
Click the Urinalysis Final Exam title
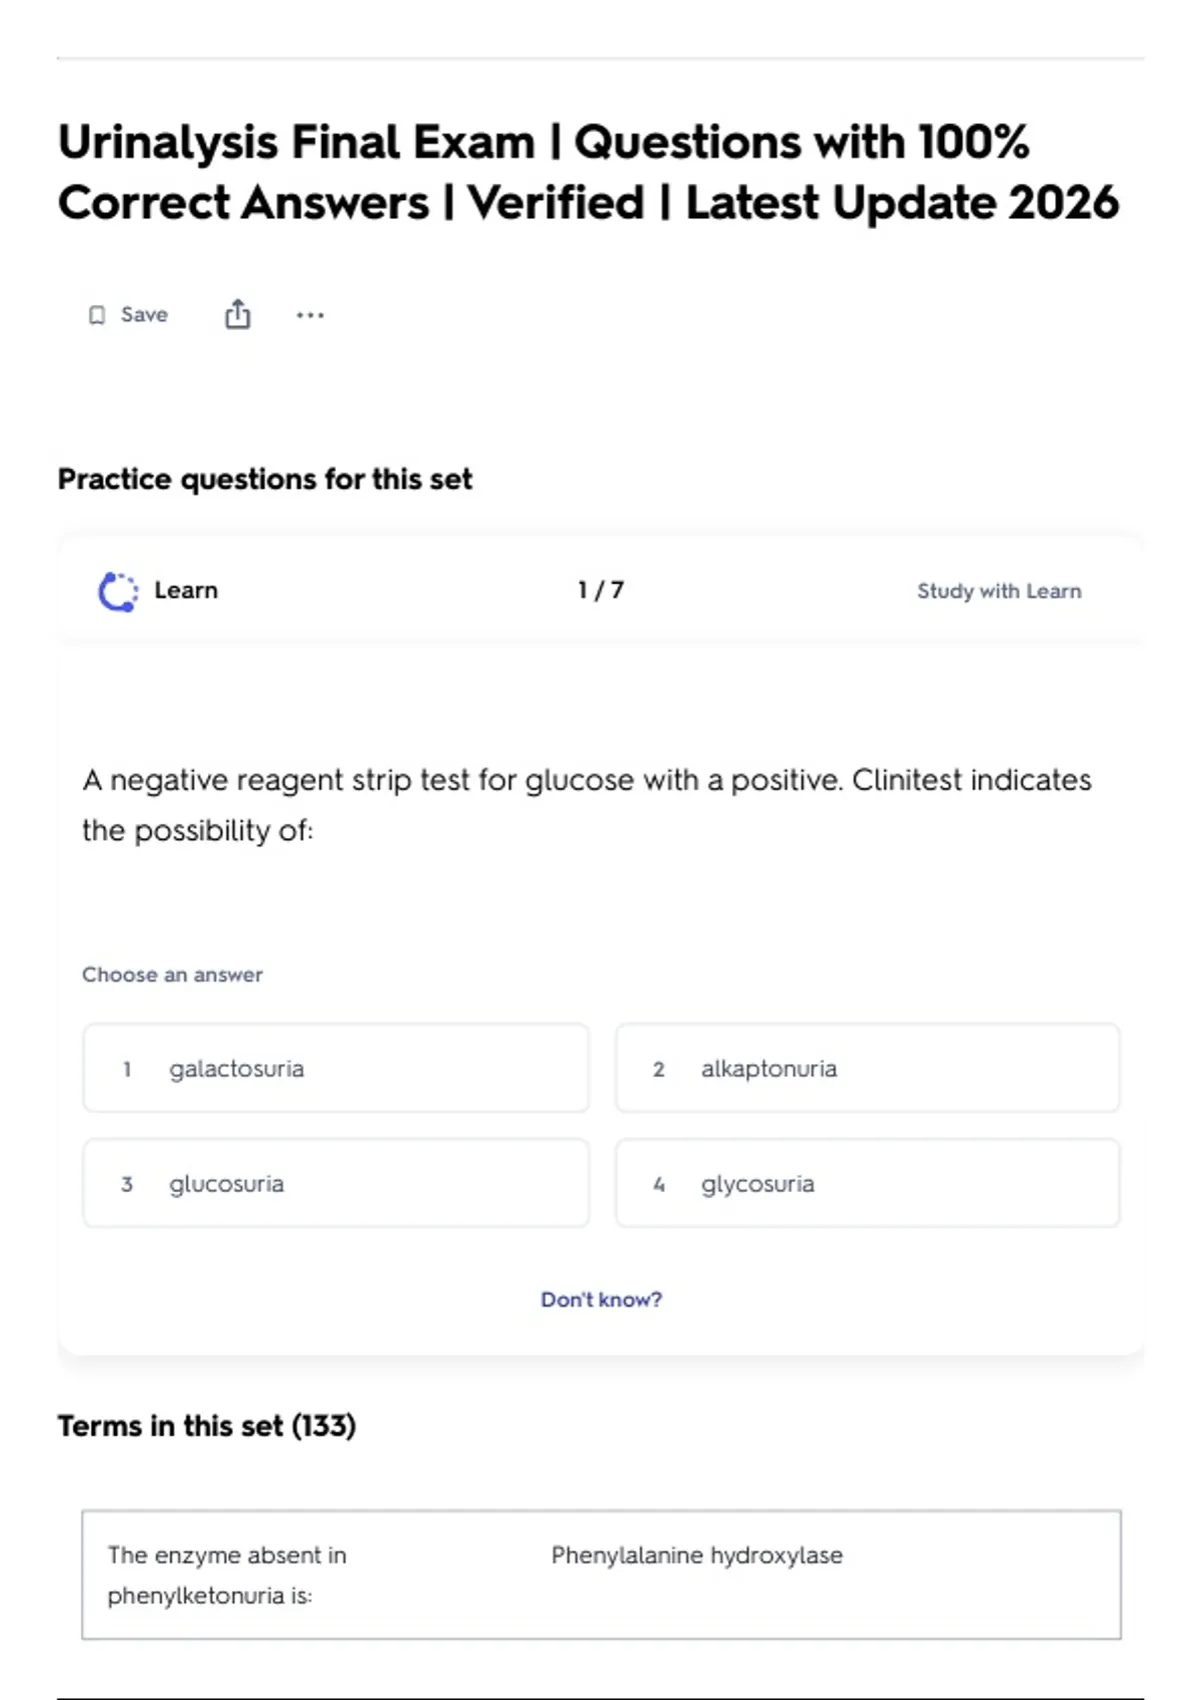(588, 172)
